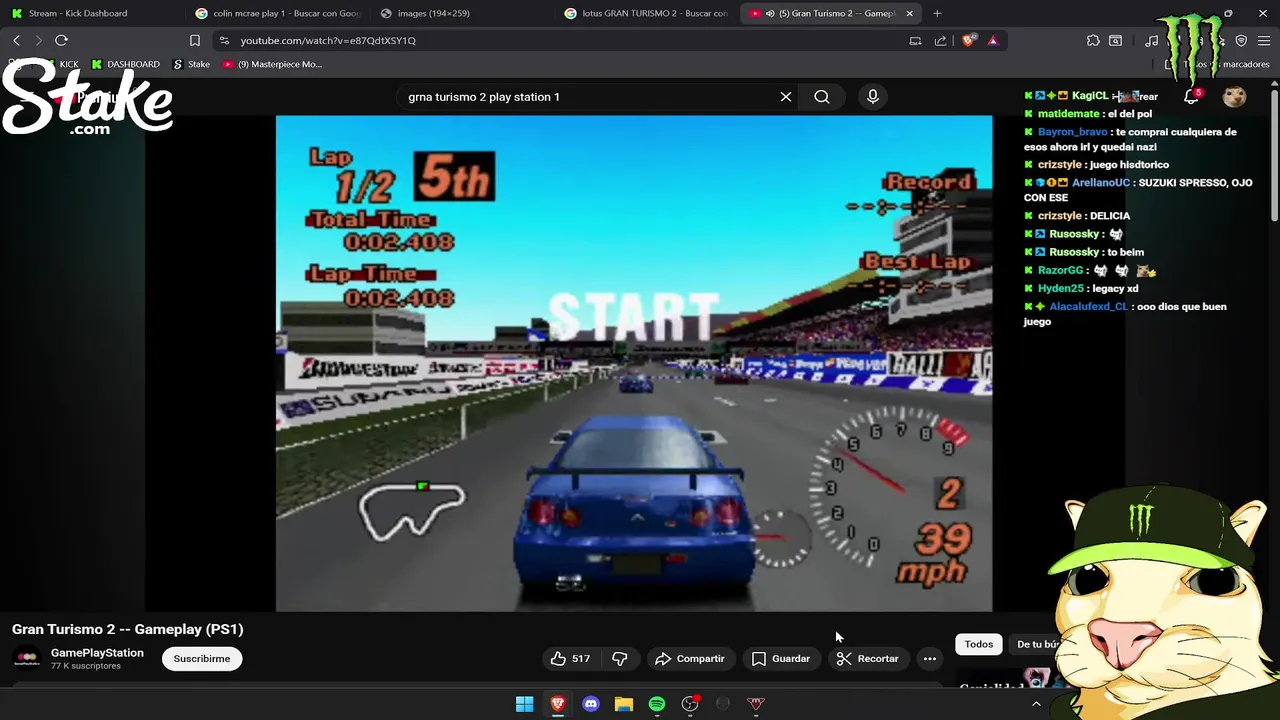Click chat user Alacalufexd_CL
Image resolution: width=1280 pixels, height=720 pixels.
1088,306
